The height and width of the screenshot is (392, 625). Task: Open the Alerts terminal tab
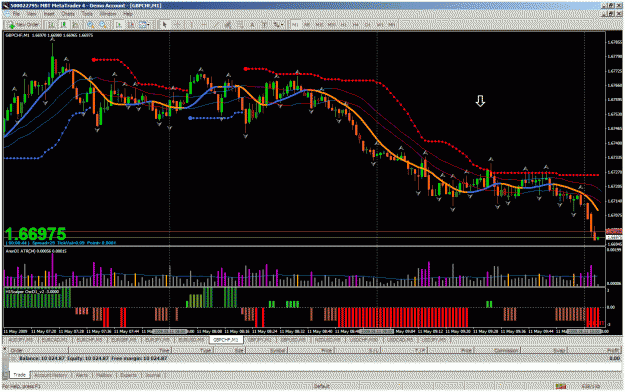click(82, 375)
